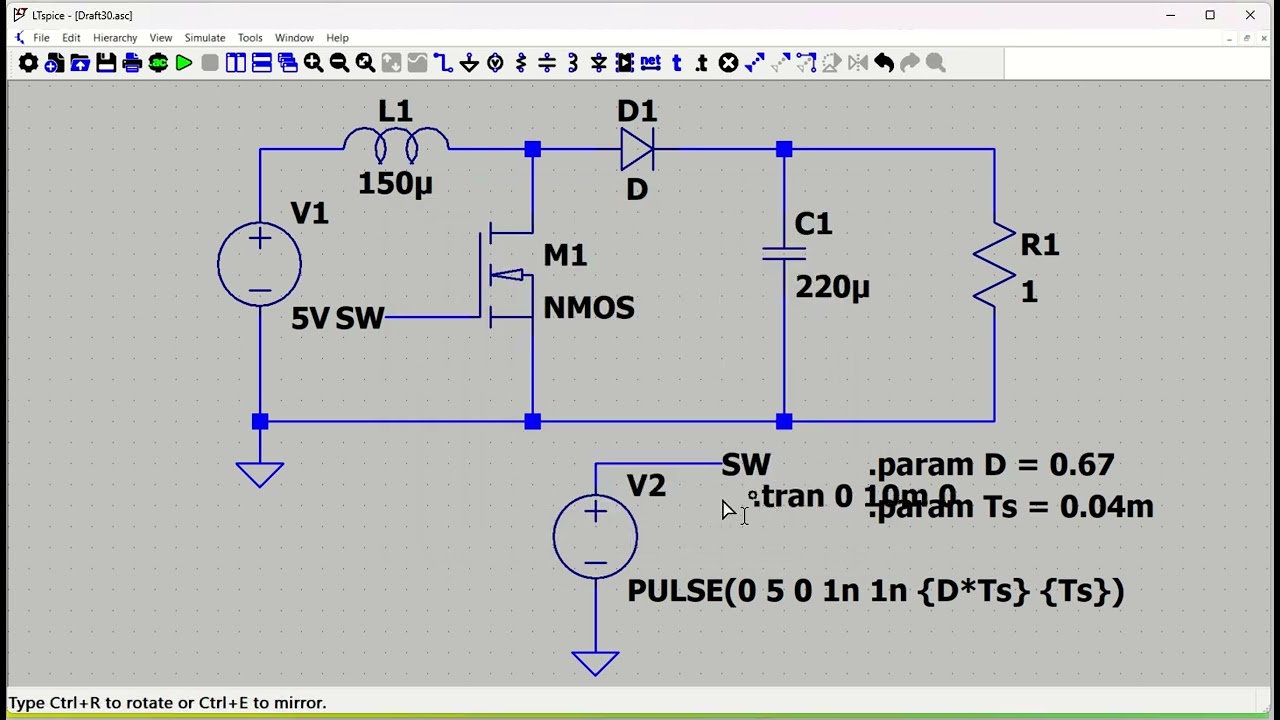The height and width of the screenshot is (720, 1280).
Task: Click the V1 voltage source symbol
Action: 260,264
